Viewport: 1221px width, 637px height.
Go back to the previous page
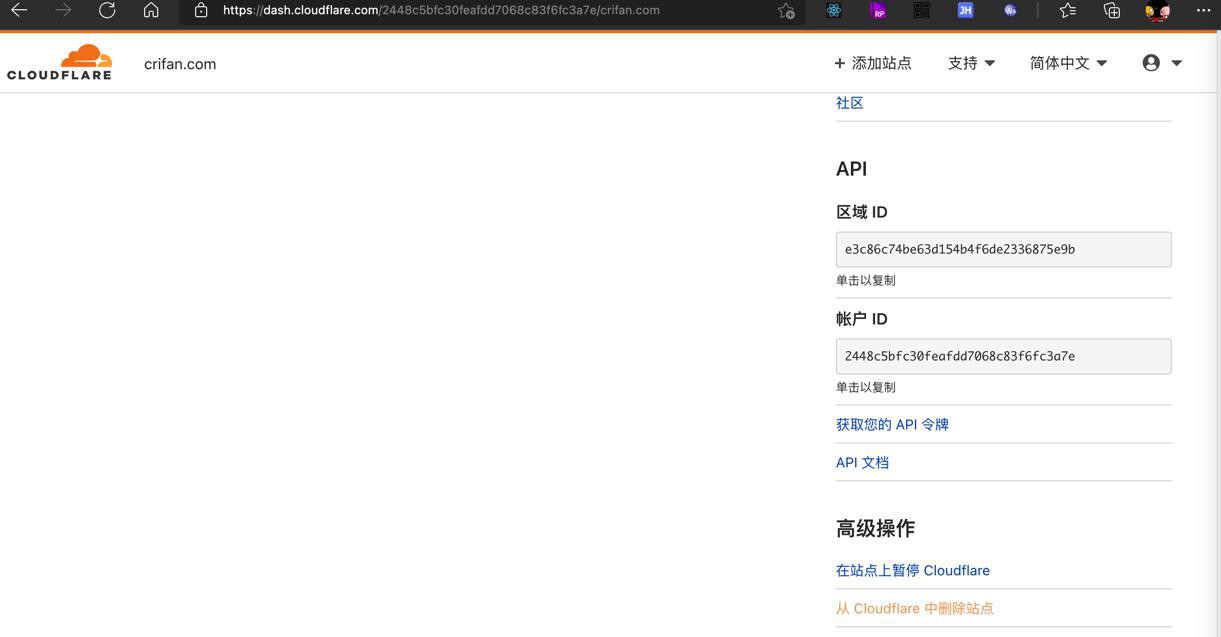[19, 10]
